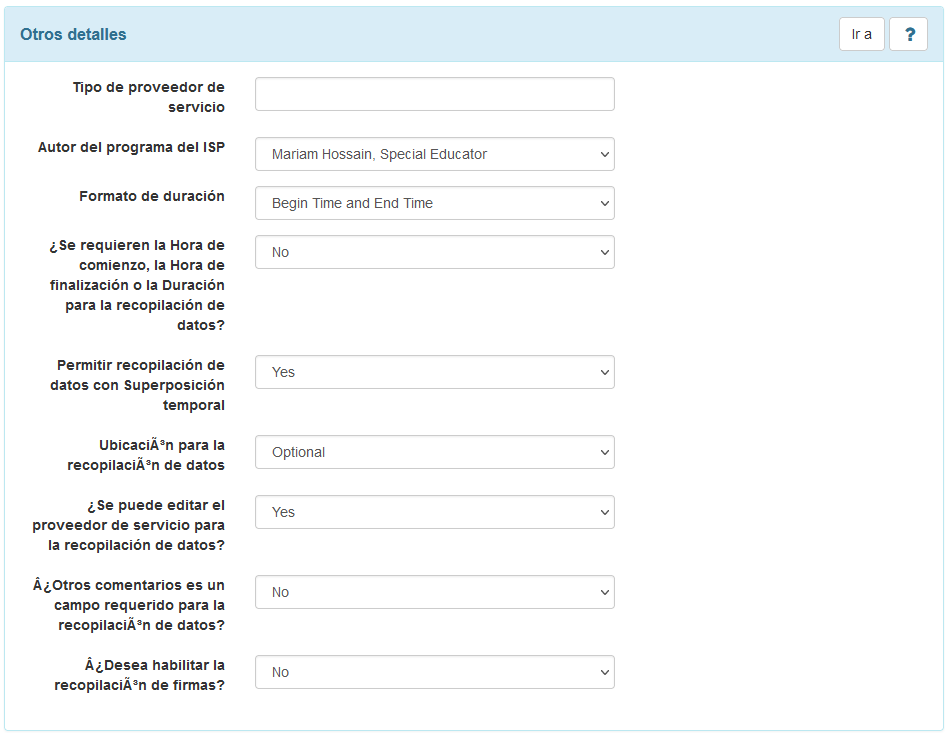Open the 'Ir a' menu button
This screenshot has height=736, width=945.
tap(861, 34)
